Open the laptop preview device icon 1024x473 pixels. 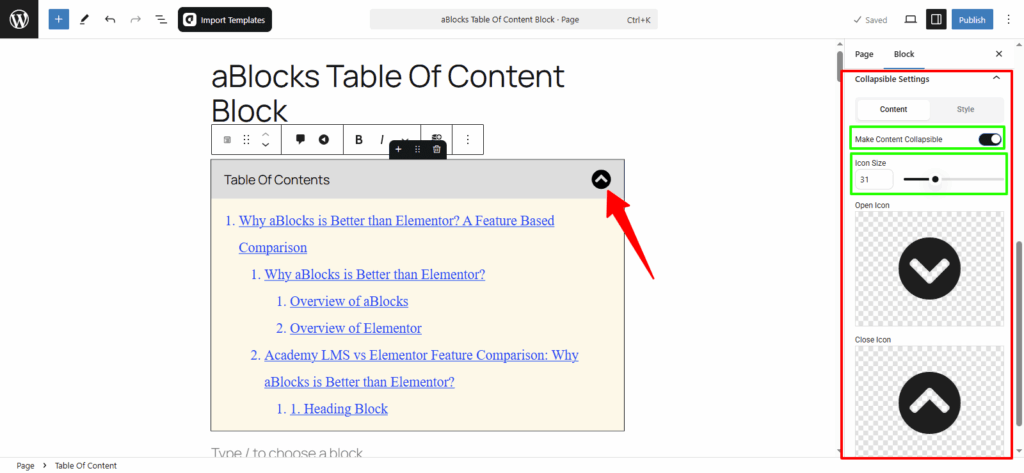click(910, 20)
